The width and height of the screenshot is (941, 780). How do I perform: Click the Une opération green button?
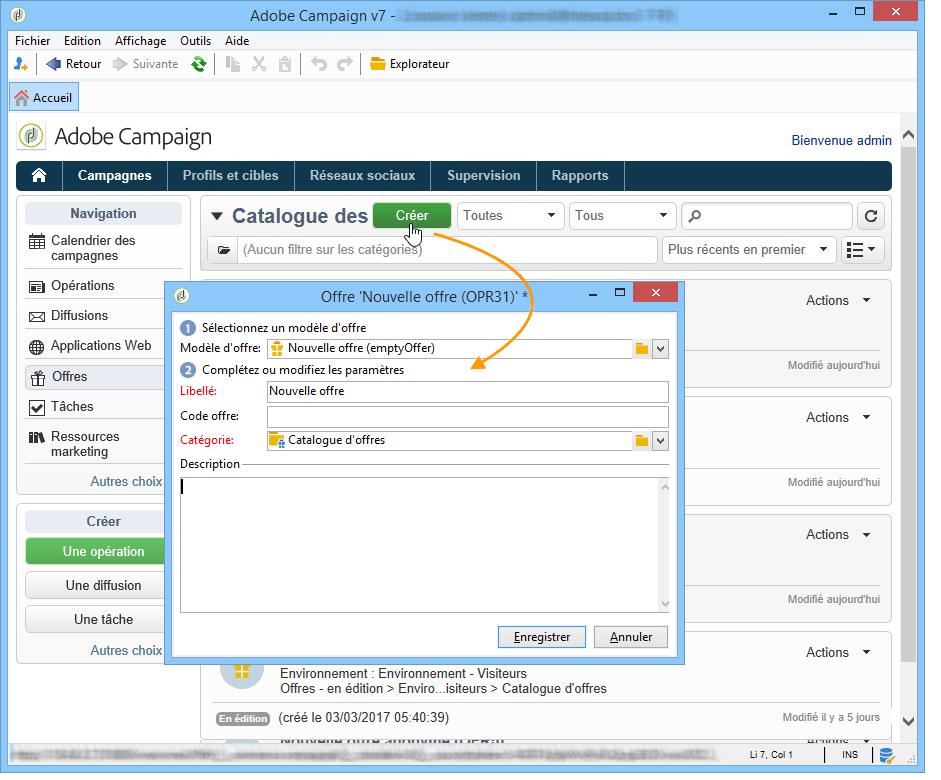tap(95, 552)
